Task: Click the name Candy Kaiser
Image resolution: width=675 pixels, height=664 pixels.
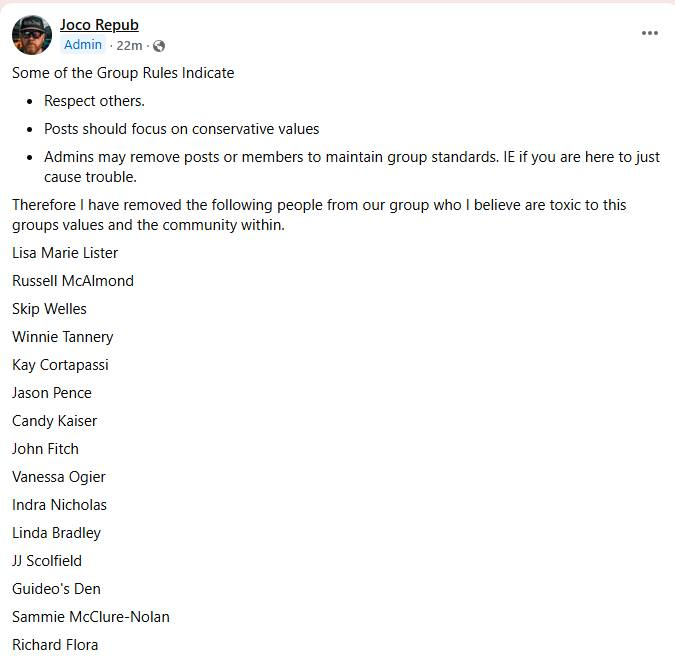Action: (x=55, y=421)
